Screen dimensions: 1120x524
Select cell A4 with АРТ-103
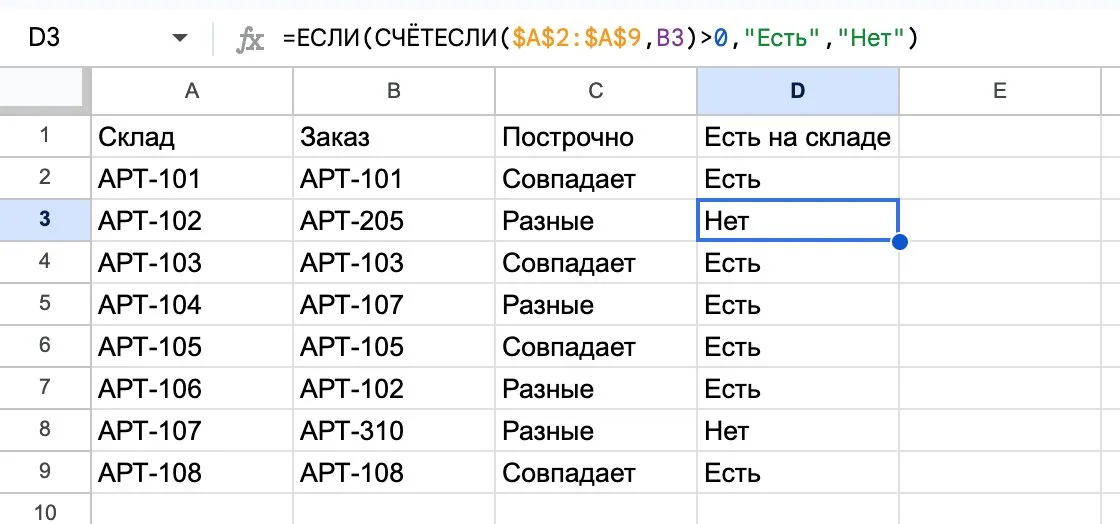point(191,262)
